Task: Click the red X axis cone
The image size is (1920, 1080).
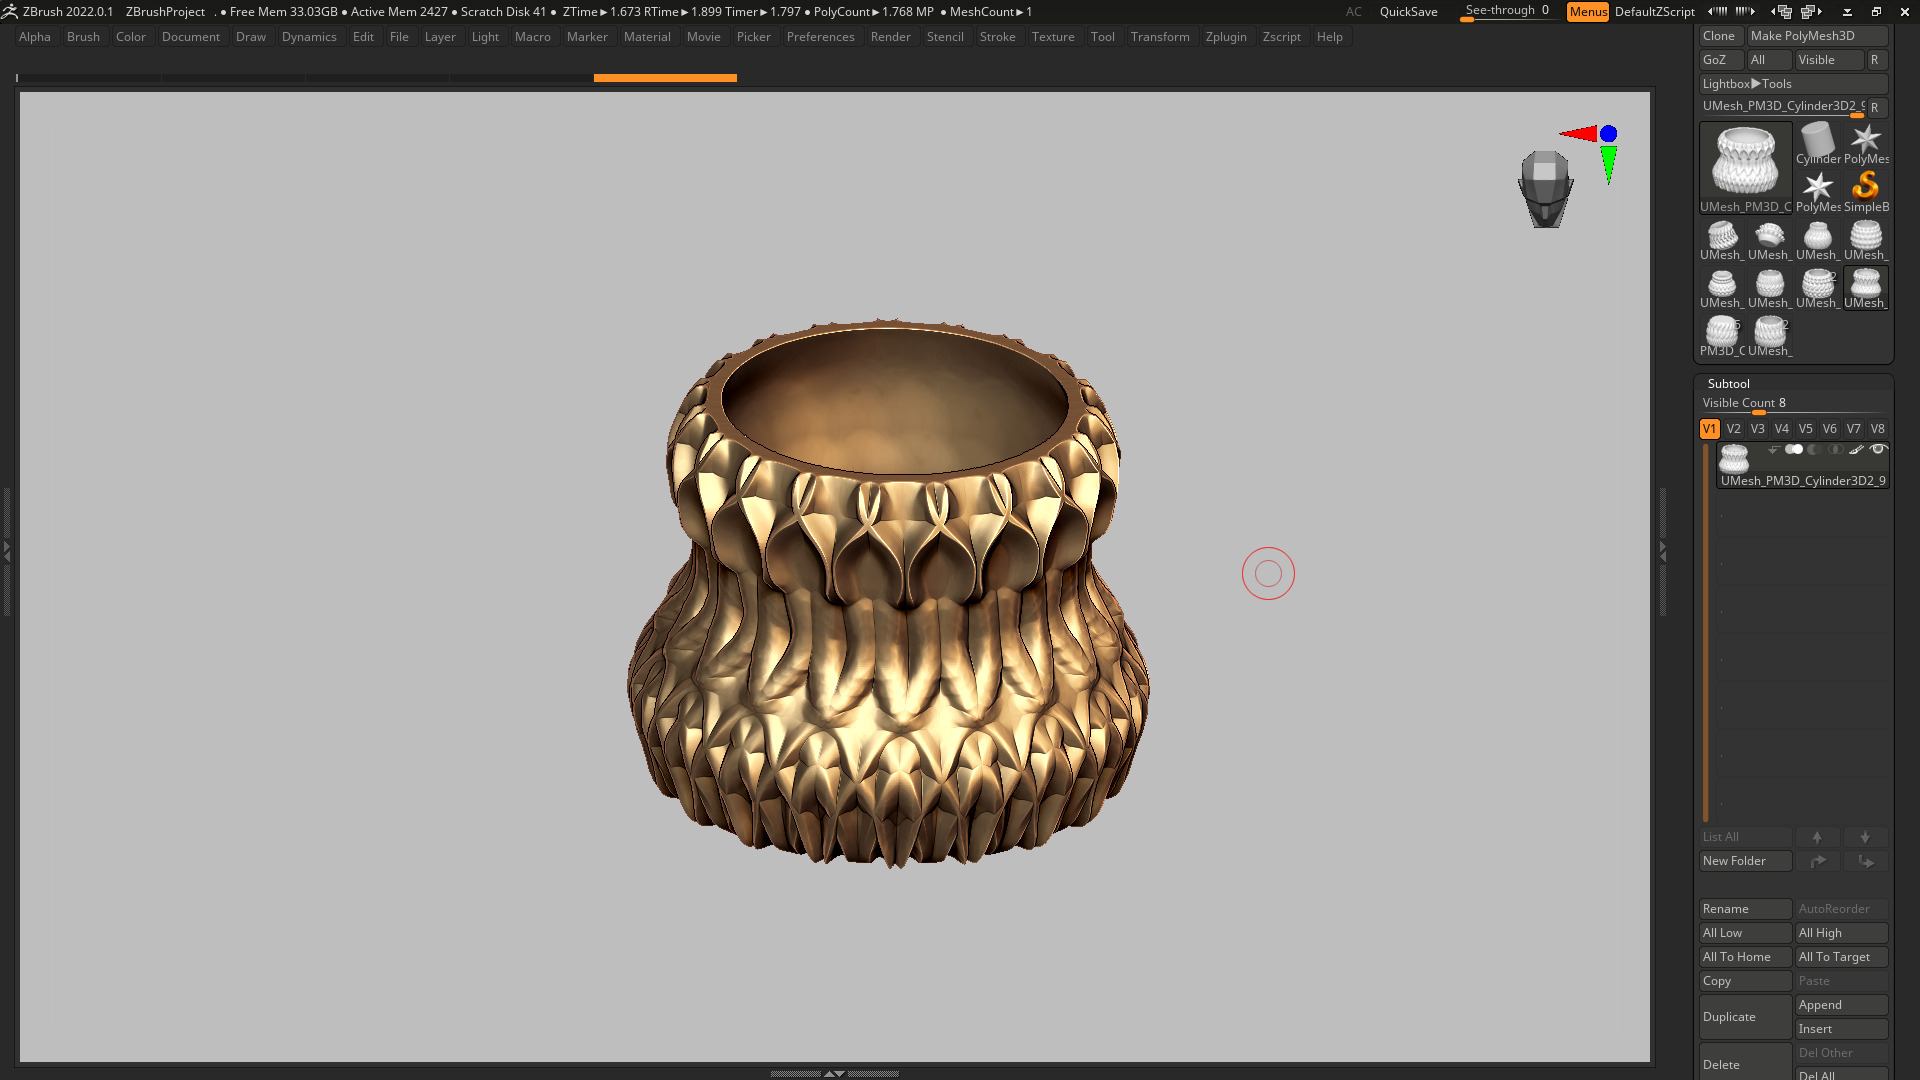Action: 1579,134
